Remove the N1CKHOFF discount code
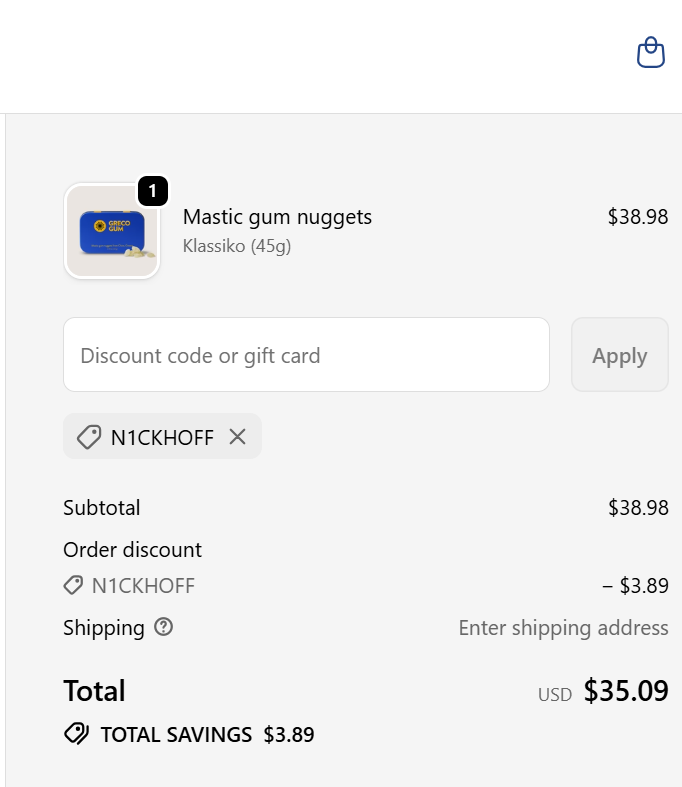 click(x=237, y=437)
